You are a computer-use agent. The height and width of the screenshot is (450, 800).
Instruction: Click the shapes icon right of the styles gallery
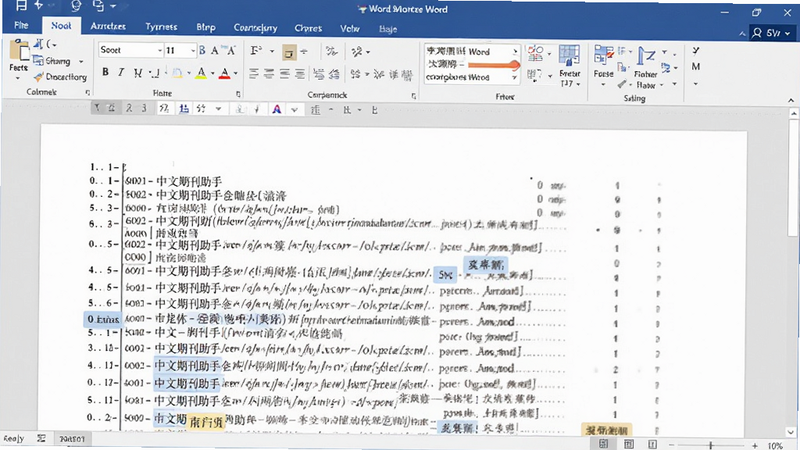point(535,53)
